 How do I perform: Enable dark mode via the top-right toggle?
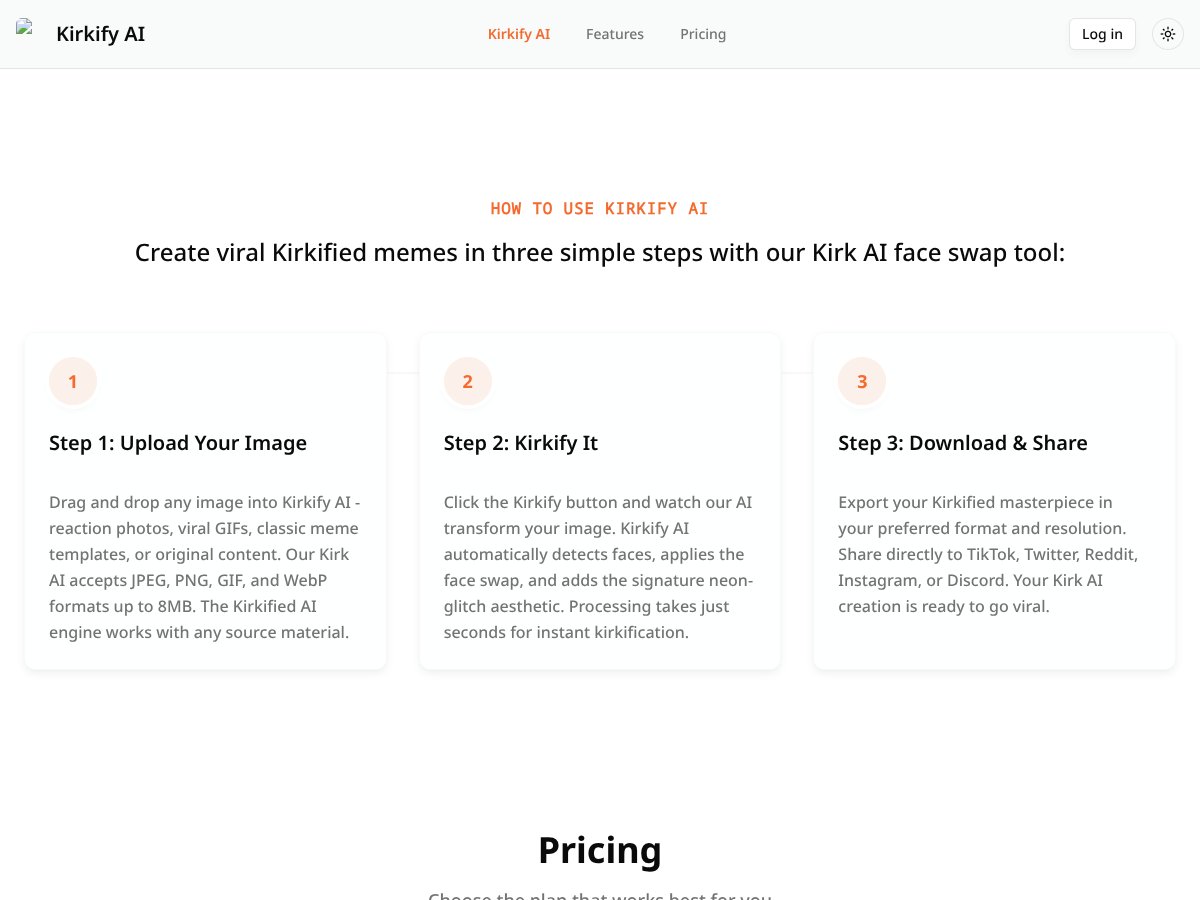1167,33
